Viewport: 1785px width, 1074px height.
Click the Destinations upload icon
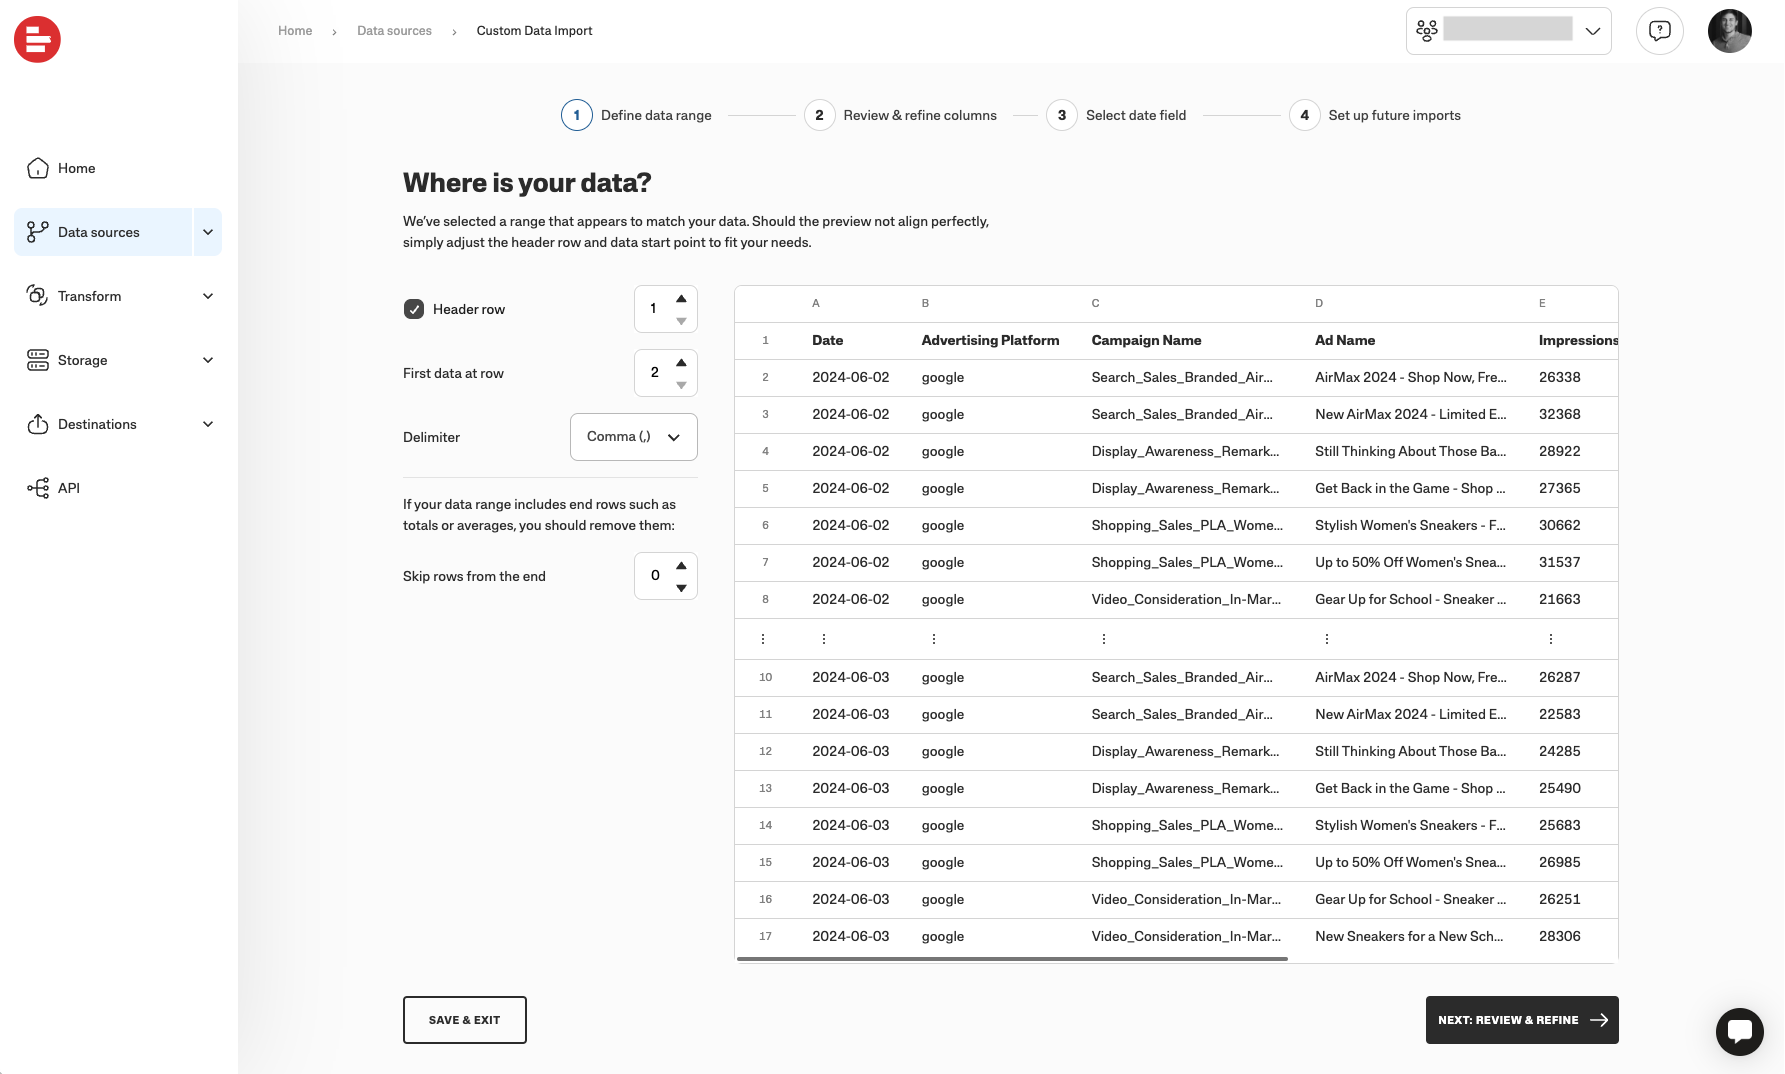tap(37, 424)
